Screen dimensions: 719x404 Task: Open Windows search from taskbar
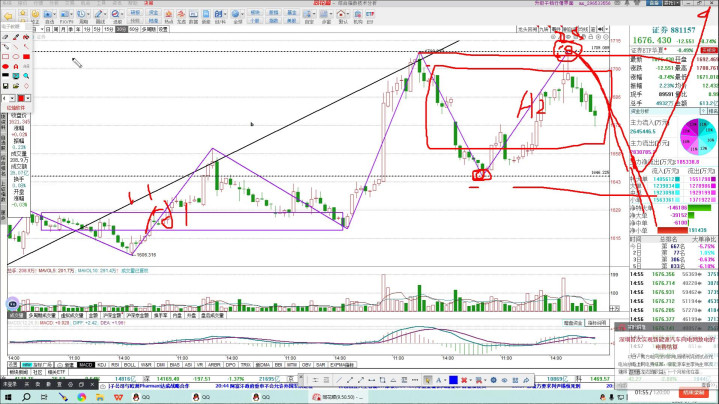(26, 397)
